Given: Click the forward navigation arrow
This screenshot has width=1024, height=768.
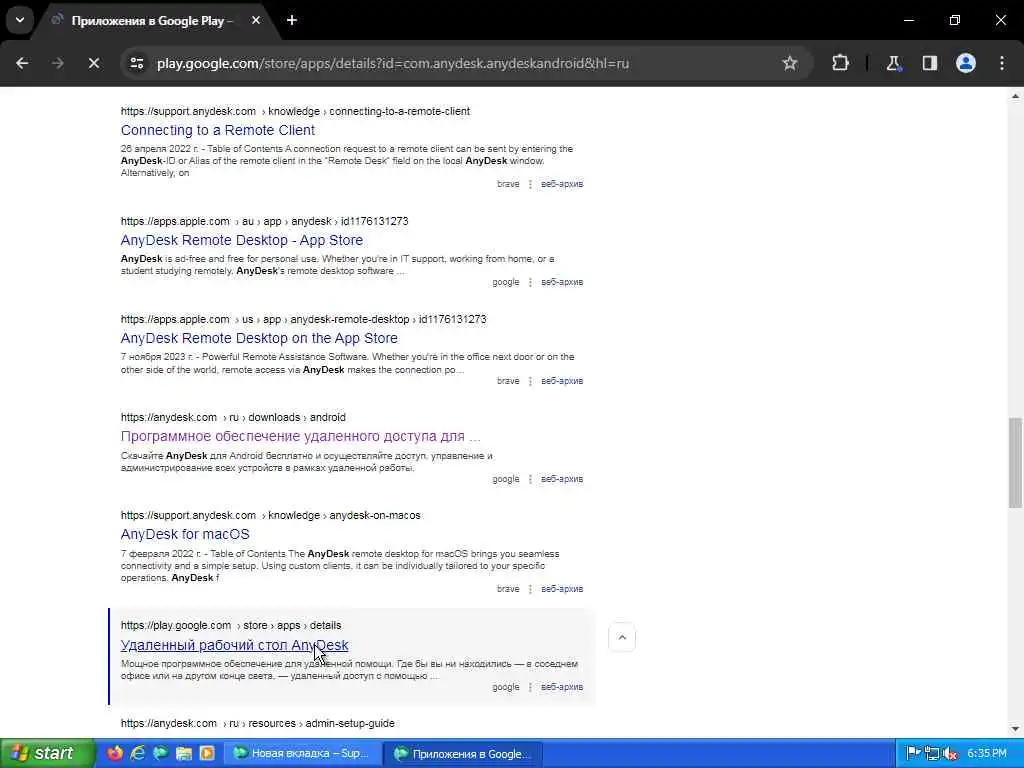Looking at the screenshot, I should pyautogui.click(x=58, y=63).
